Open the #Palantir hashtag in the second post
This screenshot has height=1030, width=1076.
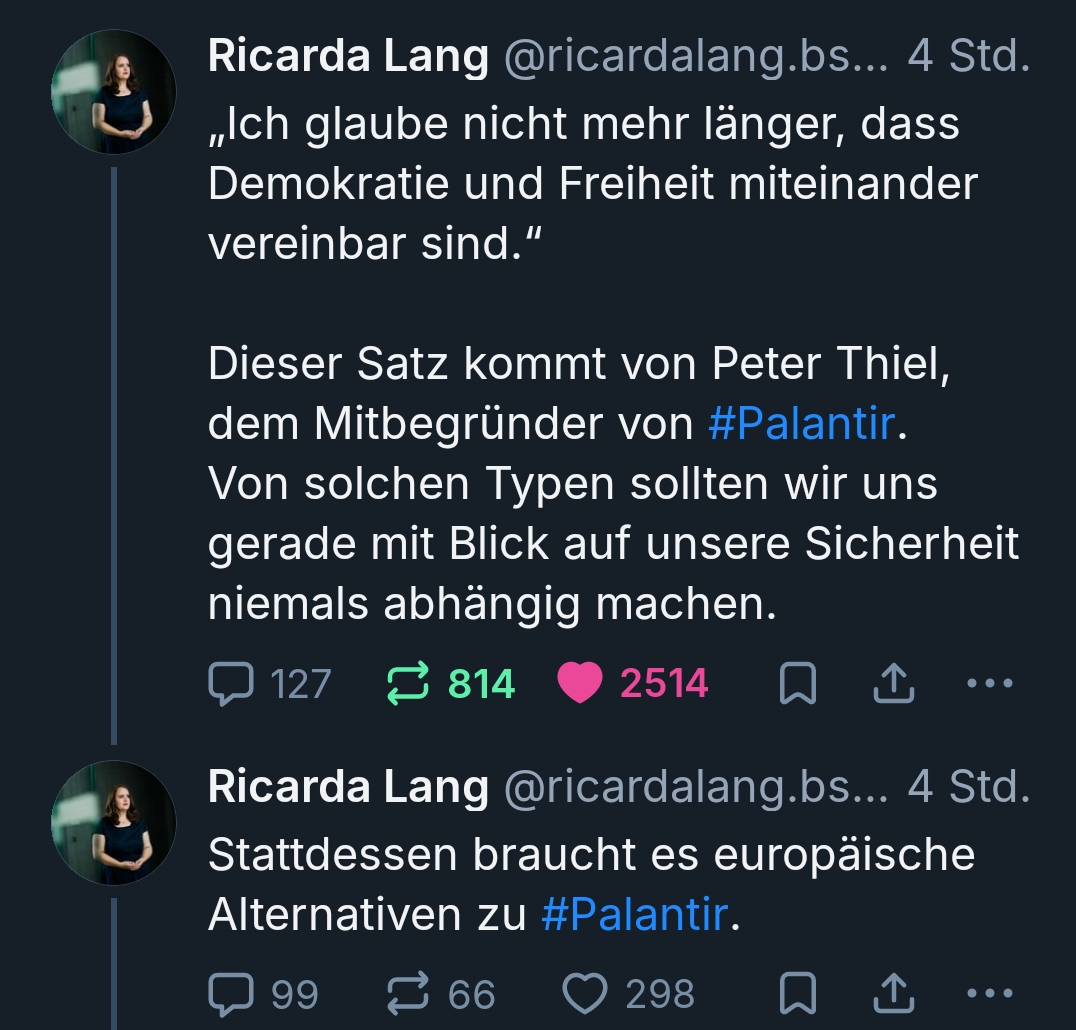(634, 914)
